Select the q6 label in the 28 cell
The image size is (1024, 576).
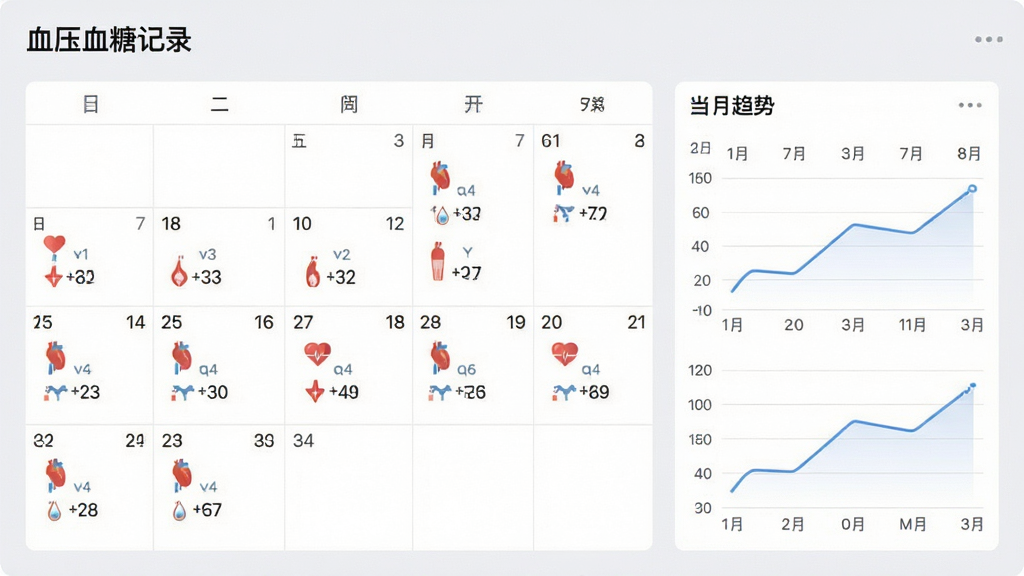click(466, 370)
